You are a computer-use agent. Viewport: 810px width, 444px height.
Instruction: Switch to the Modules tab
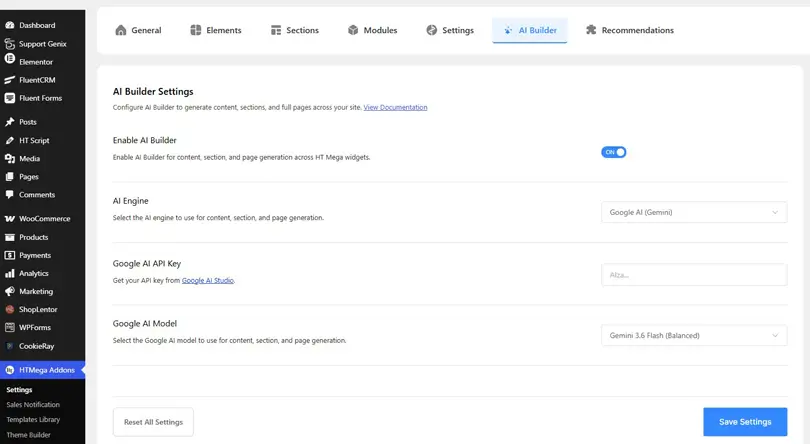tap(372, 30)
